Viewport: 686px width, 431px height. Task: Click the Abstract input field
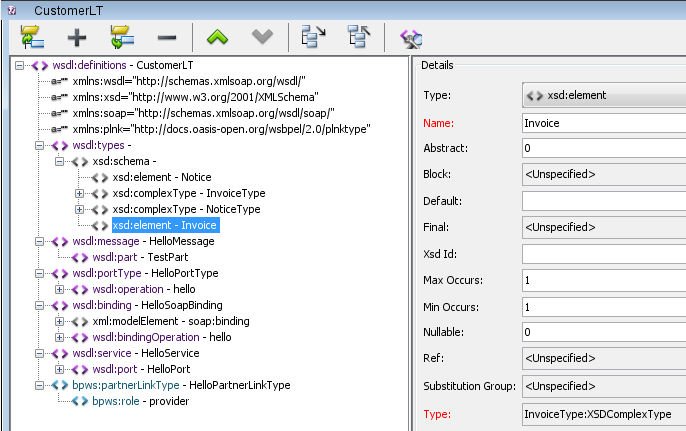604,148
